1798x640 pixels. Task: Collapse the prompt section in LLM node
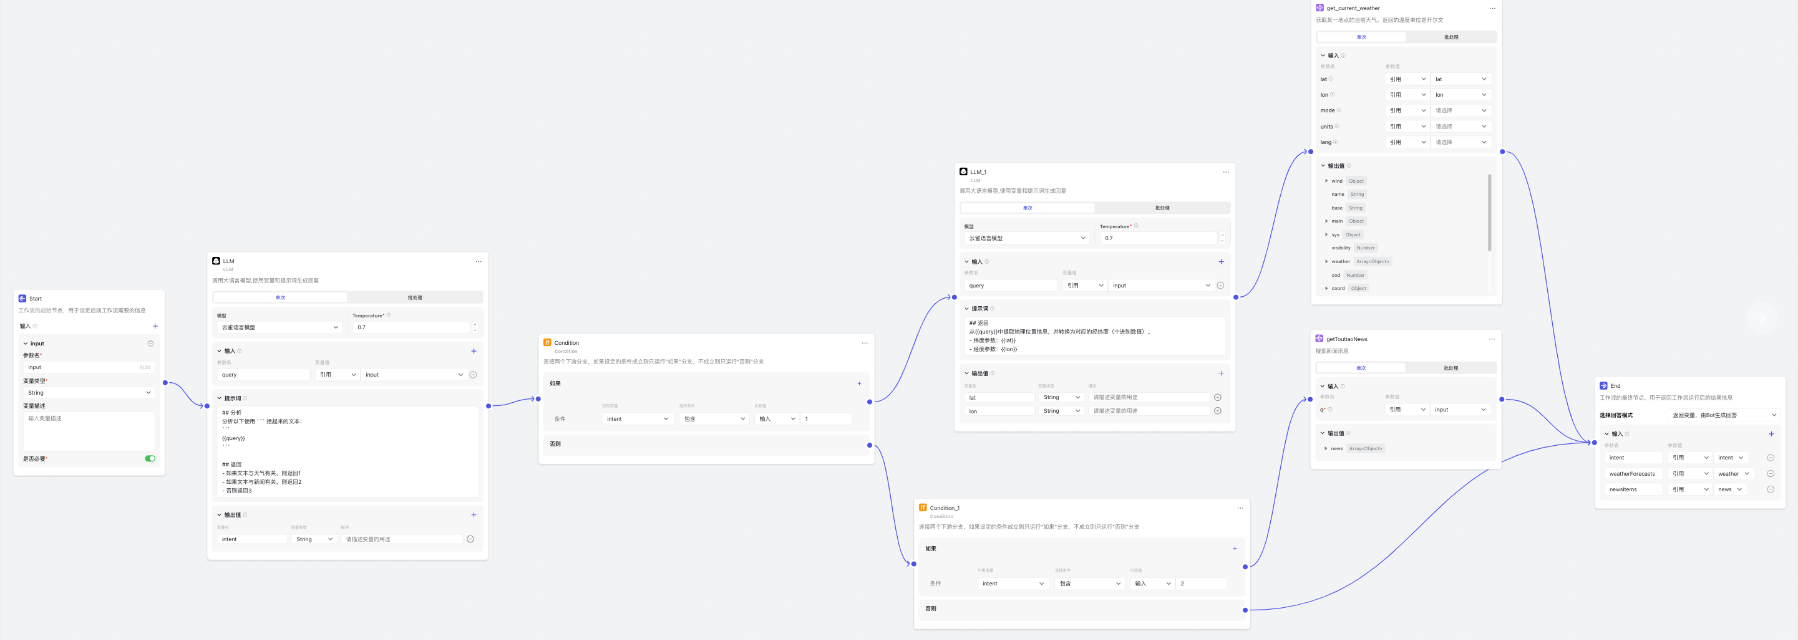[x=220, y=398]
